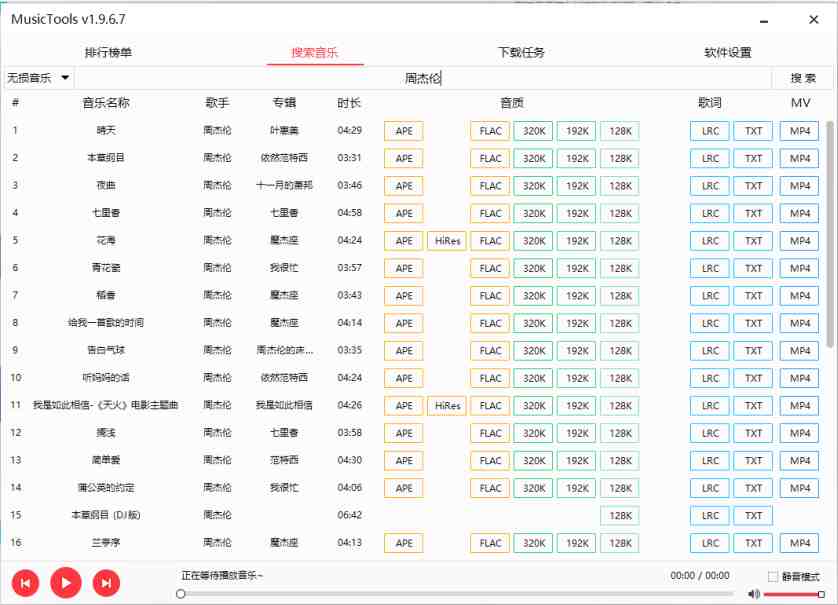
Task: Download HiRes version of 花海
Action: [x=446, y=240]
